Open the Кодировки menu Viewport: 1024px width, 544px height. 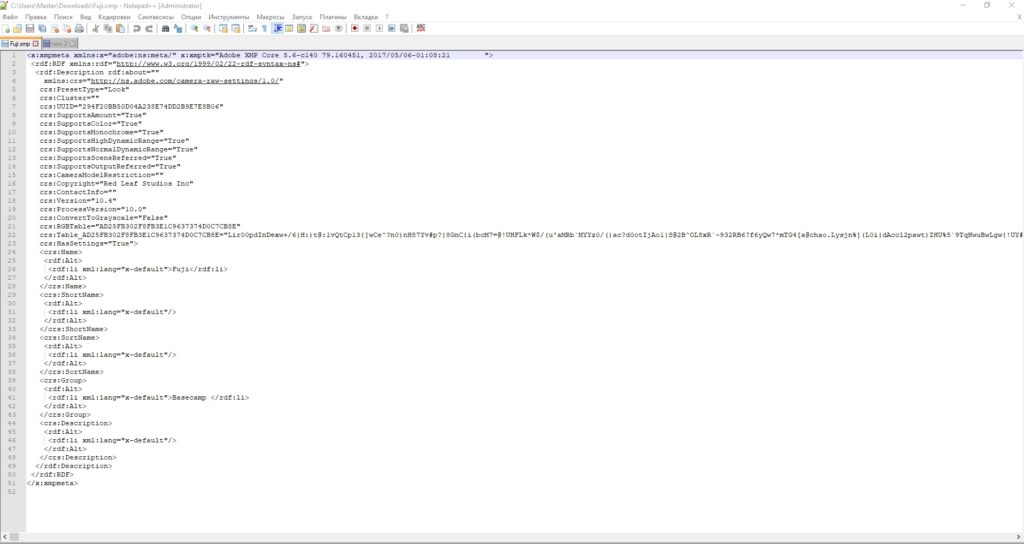tap(115, 17)
